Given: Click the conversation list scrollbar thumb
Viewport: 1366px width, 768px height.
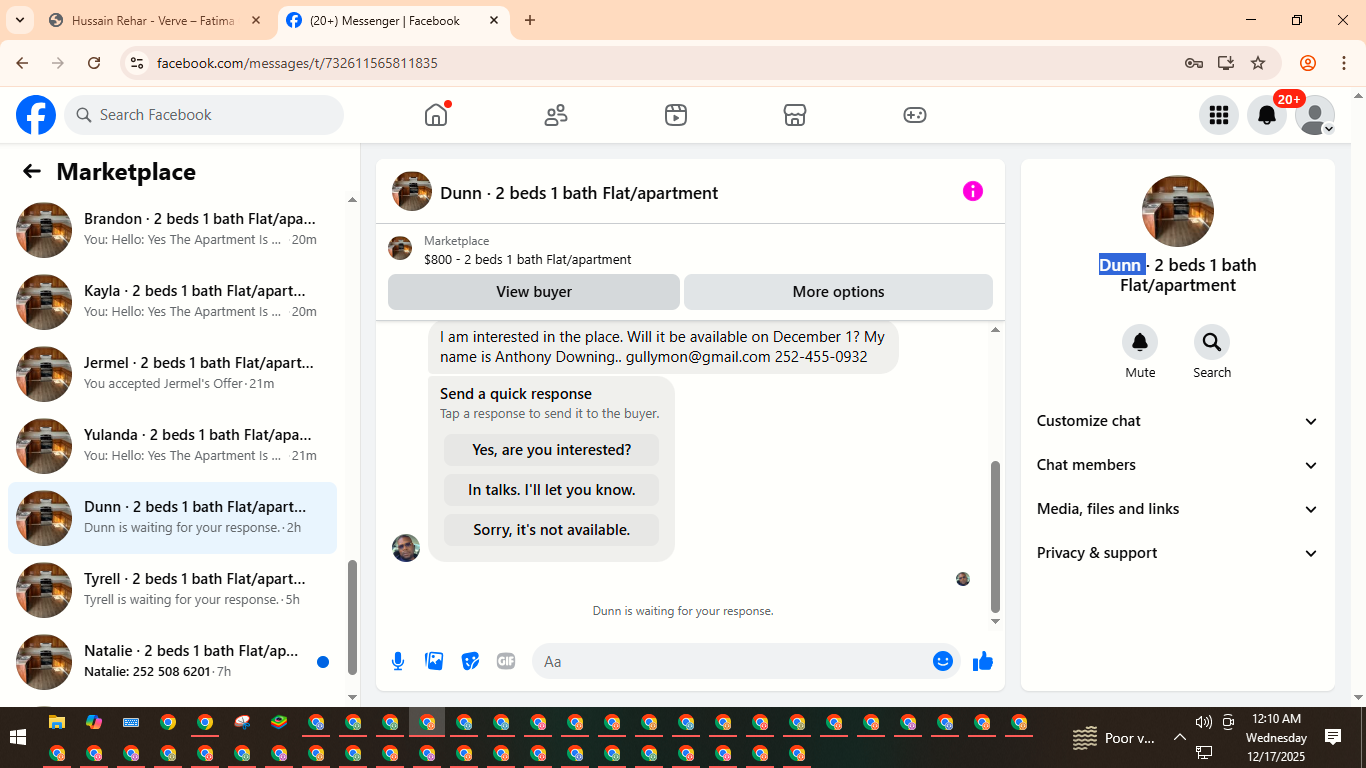Looking at the screenshot, I should [352, 617].
